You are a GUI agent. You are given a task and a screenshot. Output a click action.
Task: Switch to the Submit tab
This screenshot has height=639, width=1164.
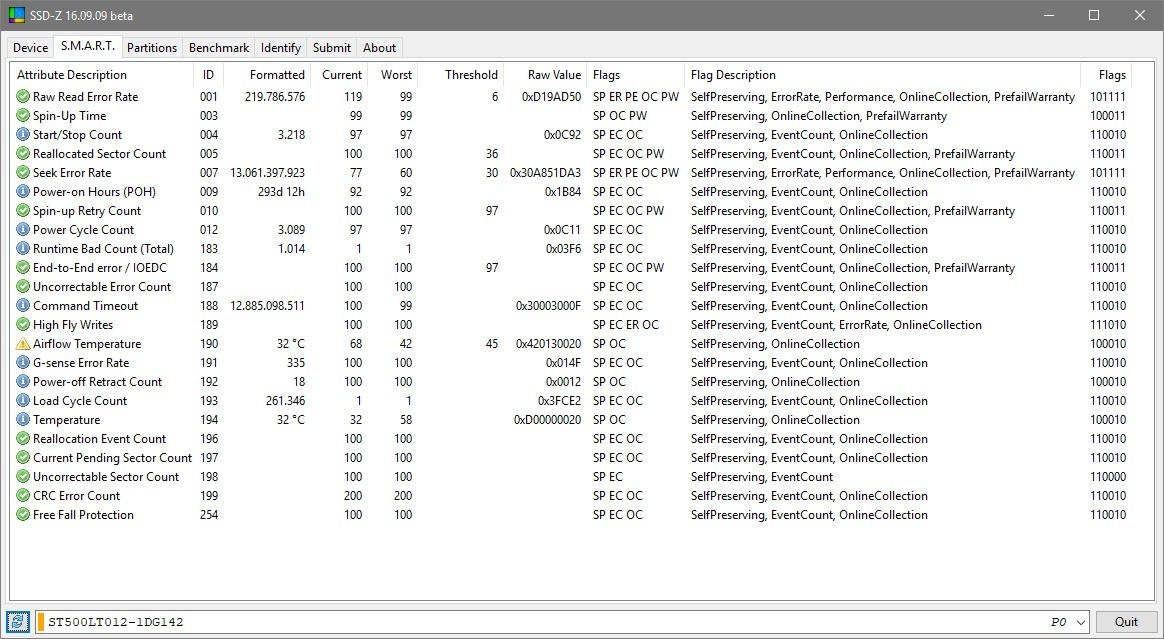click(332, 47)
